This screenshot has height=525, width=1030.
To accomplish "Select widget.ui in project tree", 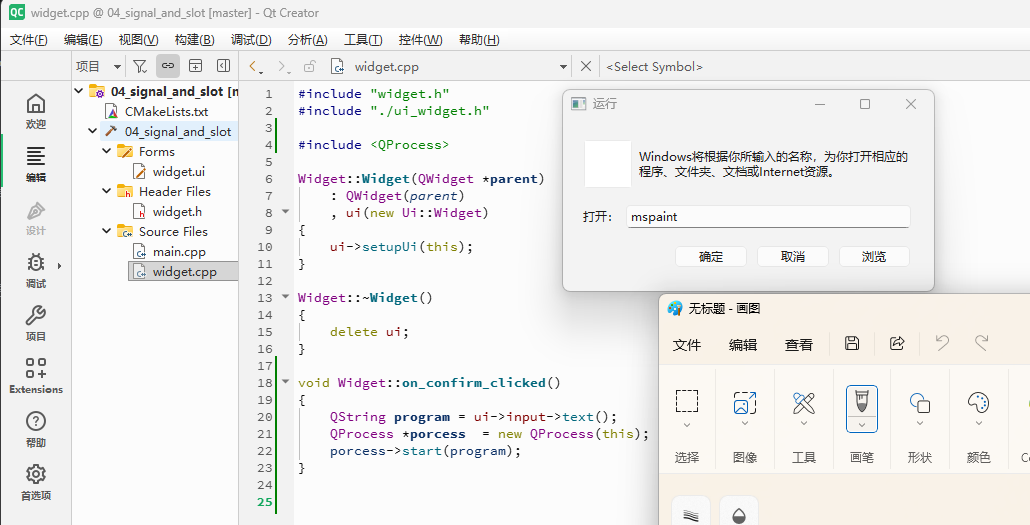I will click(x=179, y=171).
